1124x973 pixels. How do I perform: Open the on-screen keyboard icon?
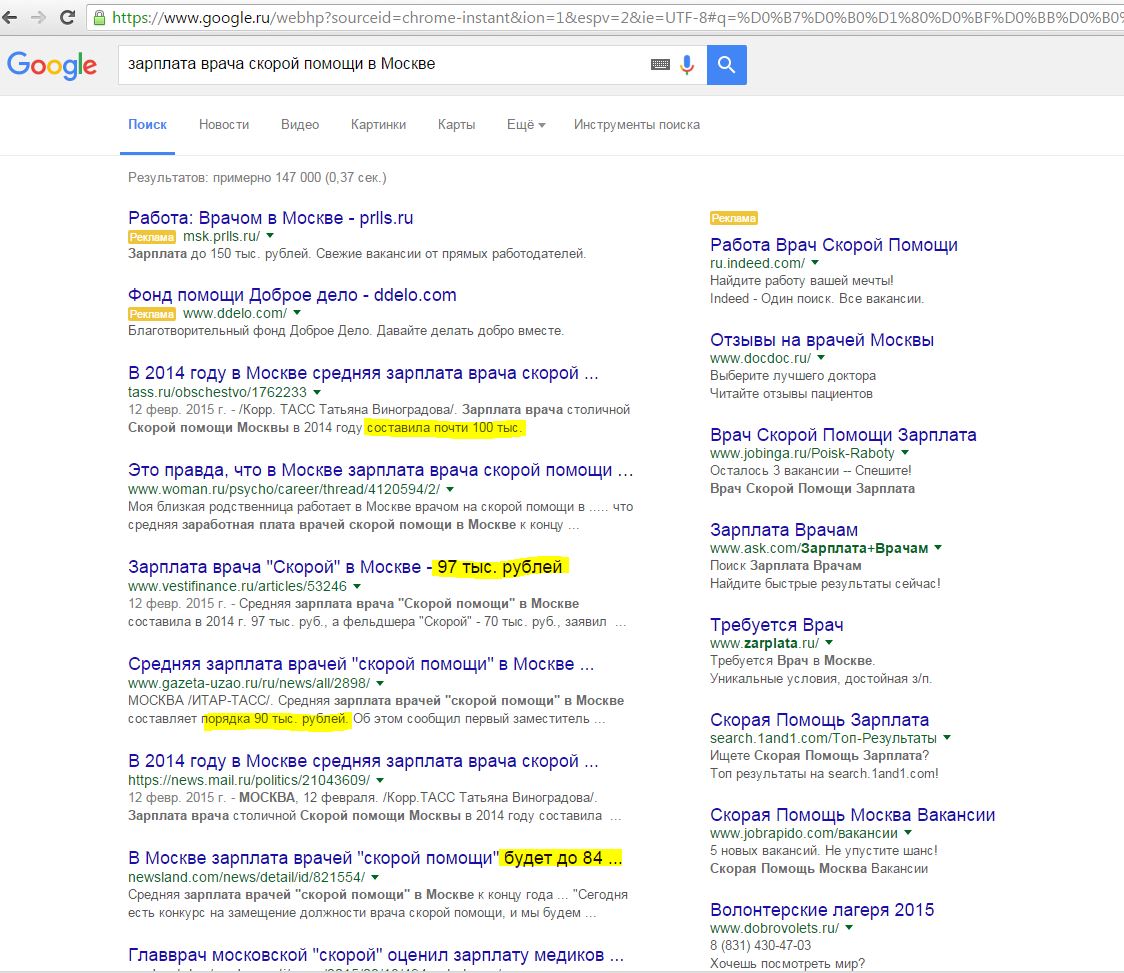coord(660,65)
